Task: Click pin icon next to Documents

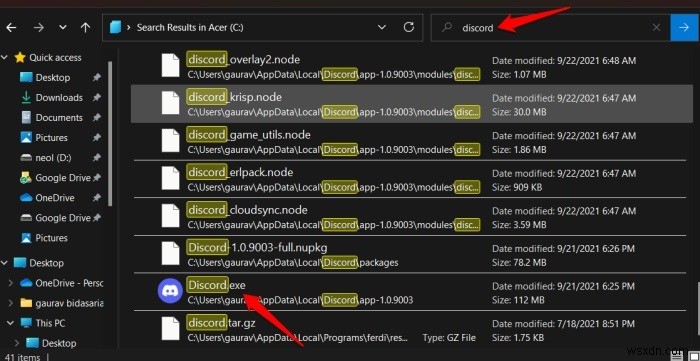Action: (x=96, y=118)
